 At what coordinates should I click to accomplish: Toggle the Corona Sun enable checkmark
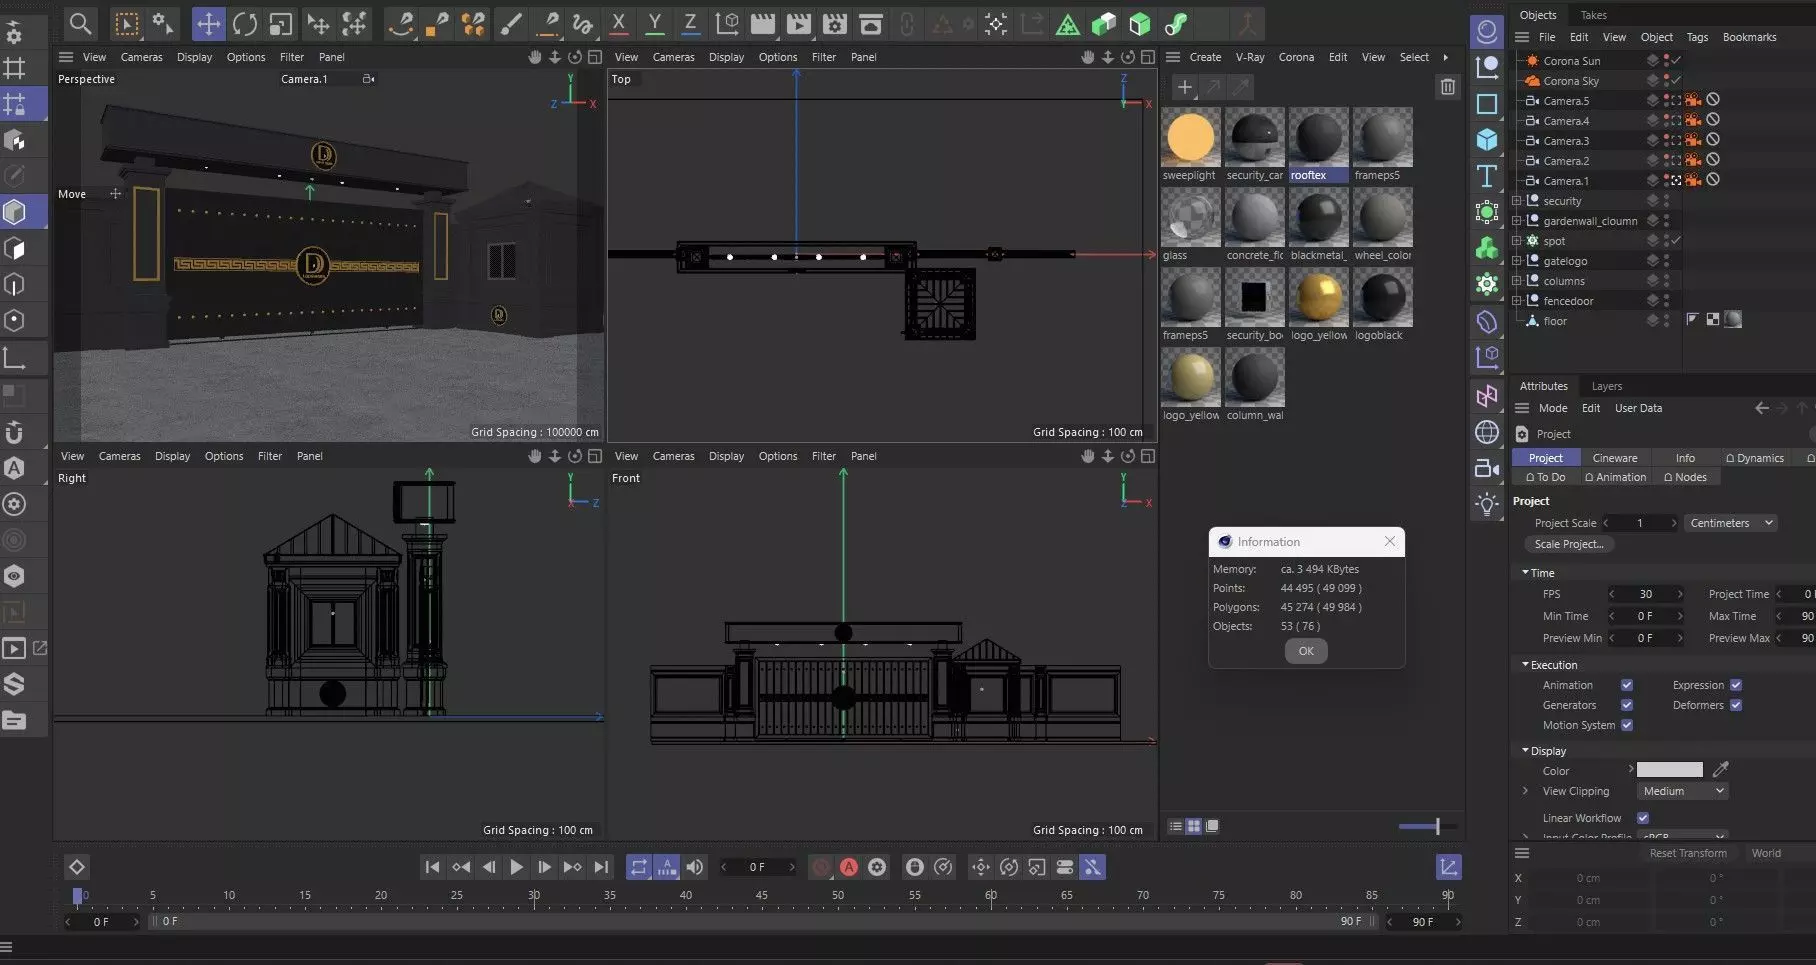[1676, 61]
